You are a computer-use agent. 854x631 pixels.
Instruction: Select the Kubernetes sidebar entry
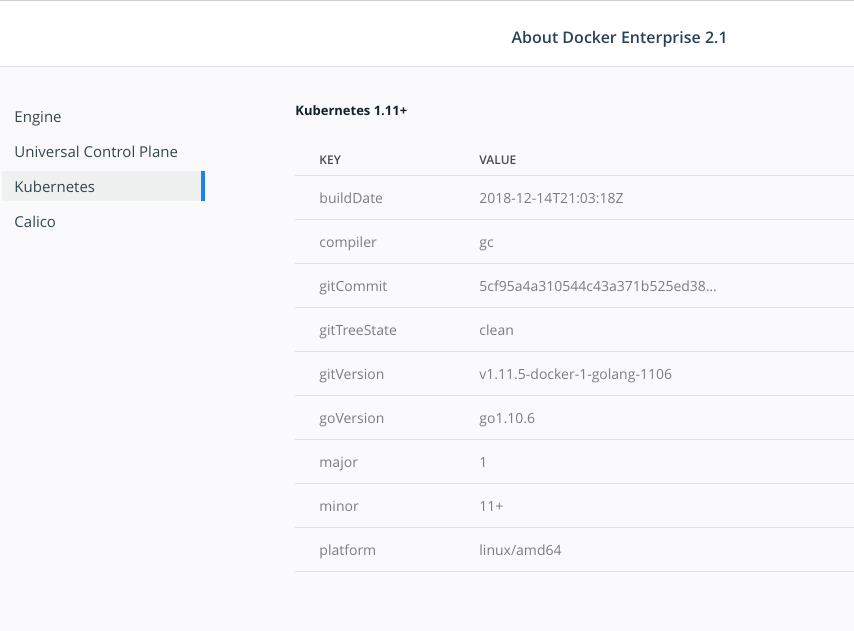[x=54, y=186]
